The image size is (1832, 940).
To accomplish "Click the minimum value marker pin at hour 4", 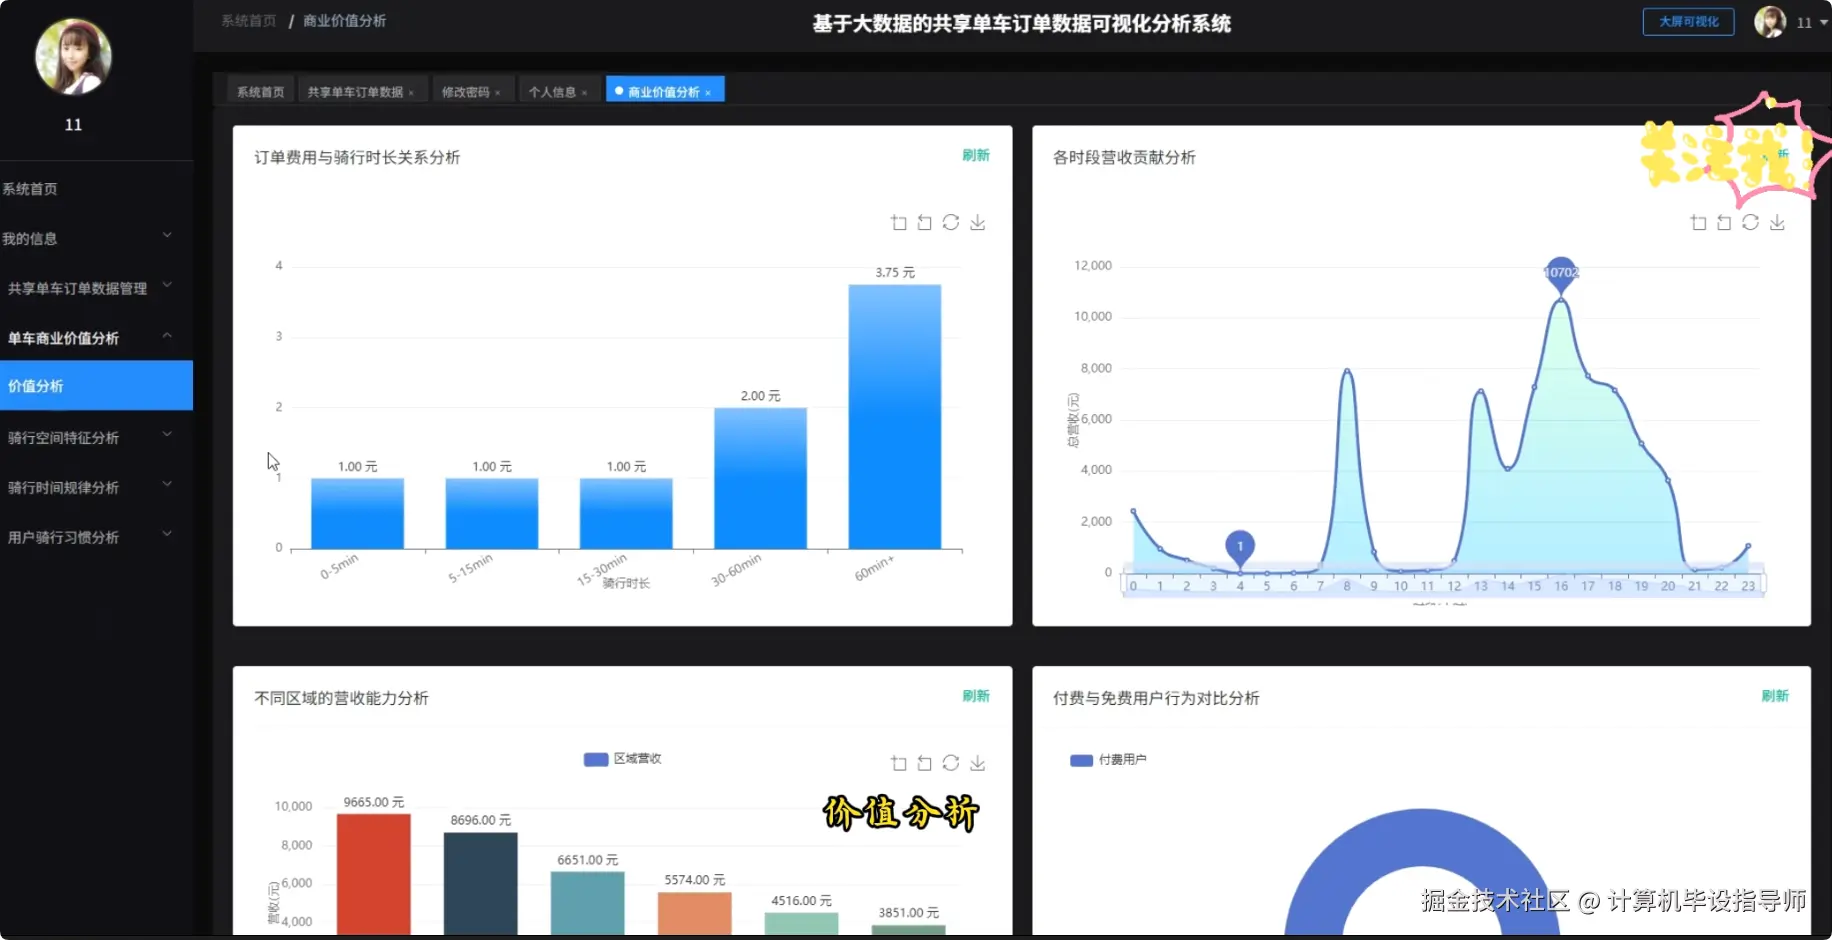I will coord(1240,547).
